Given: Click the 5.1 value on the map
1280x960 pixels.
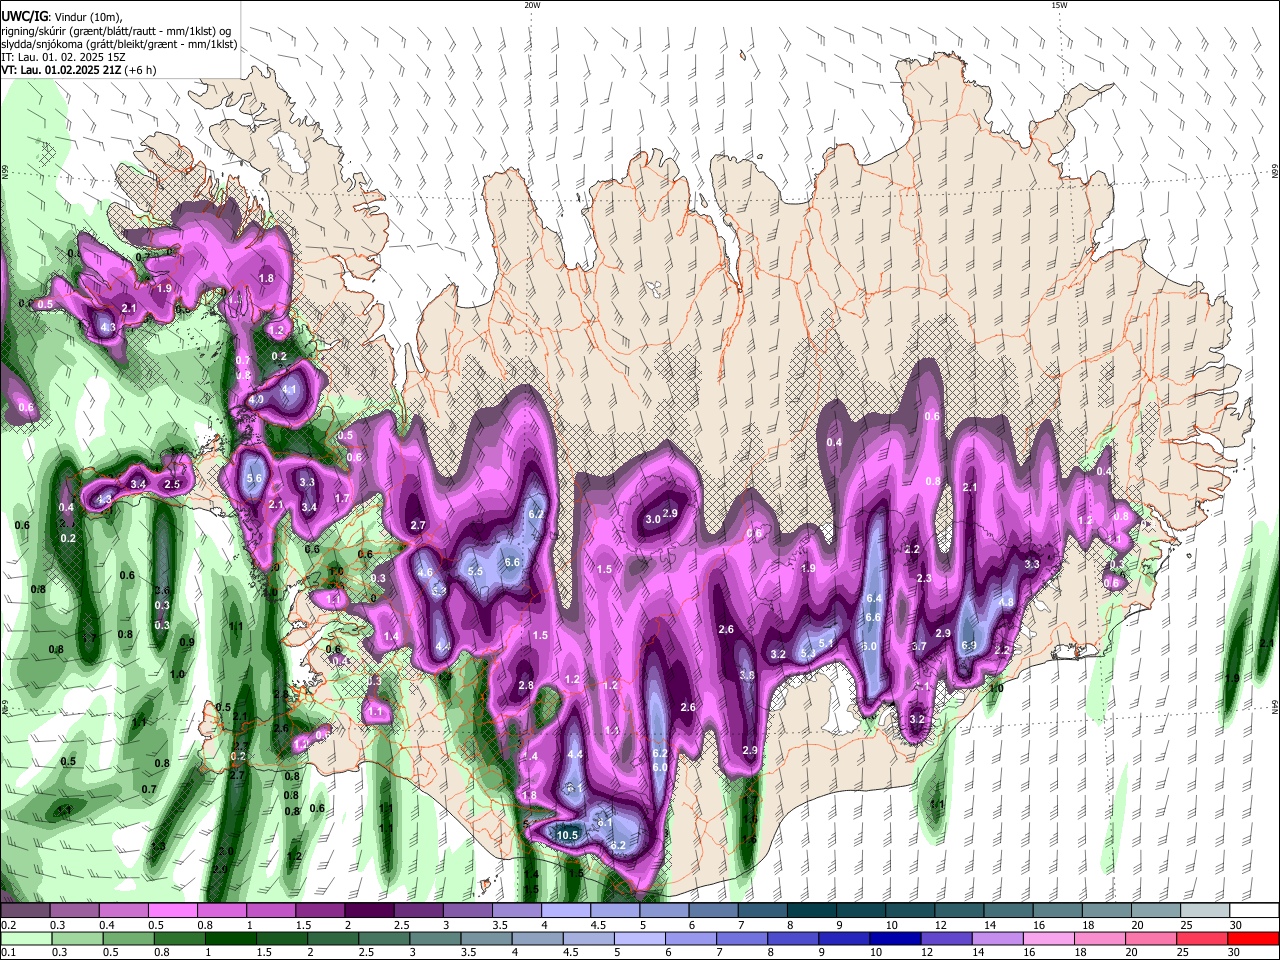Looking at the screenshot, I should 827,643.
